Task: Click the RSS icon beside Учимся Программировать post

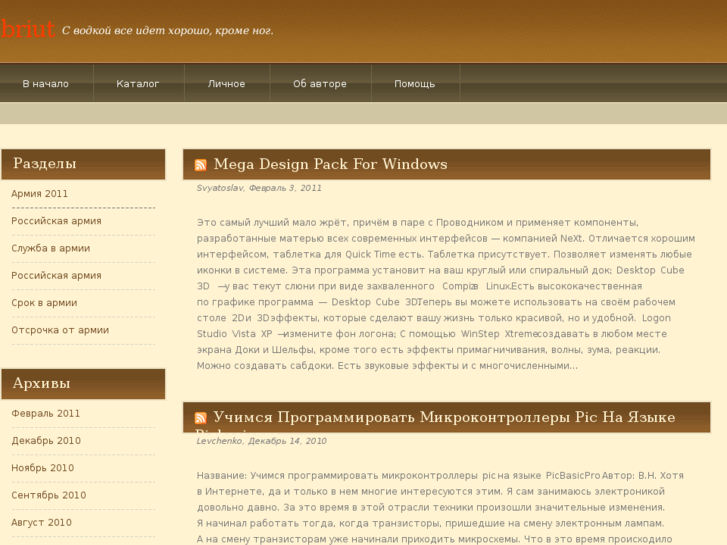Action: click(x=200, y=418)
